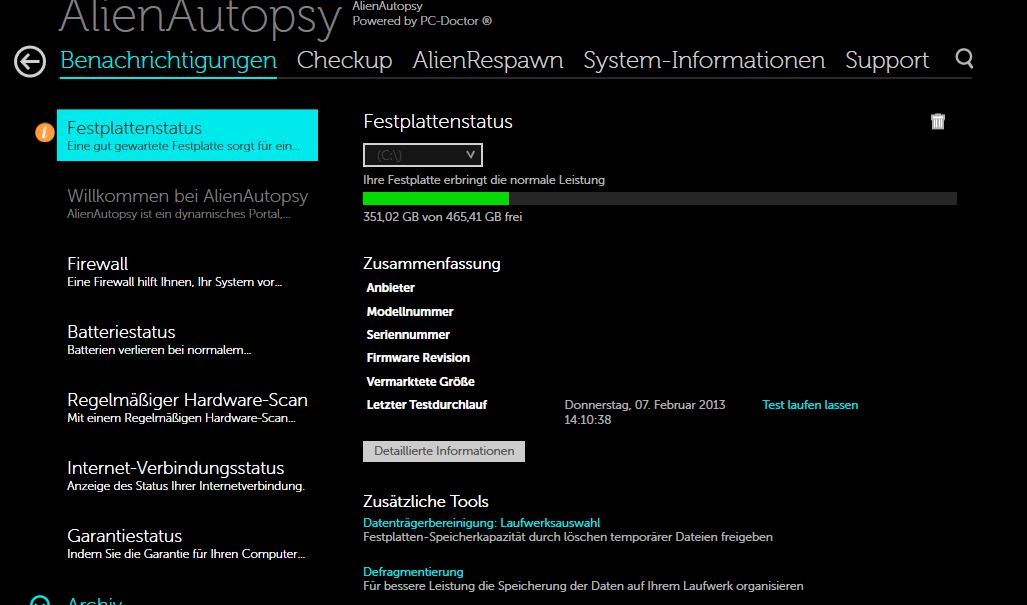Open the search magnifier icon

click(964, 58)
